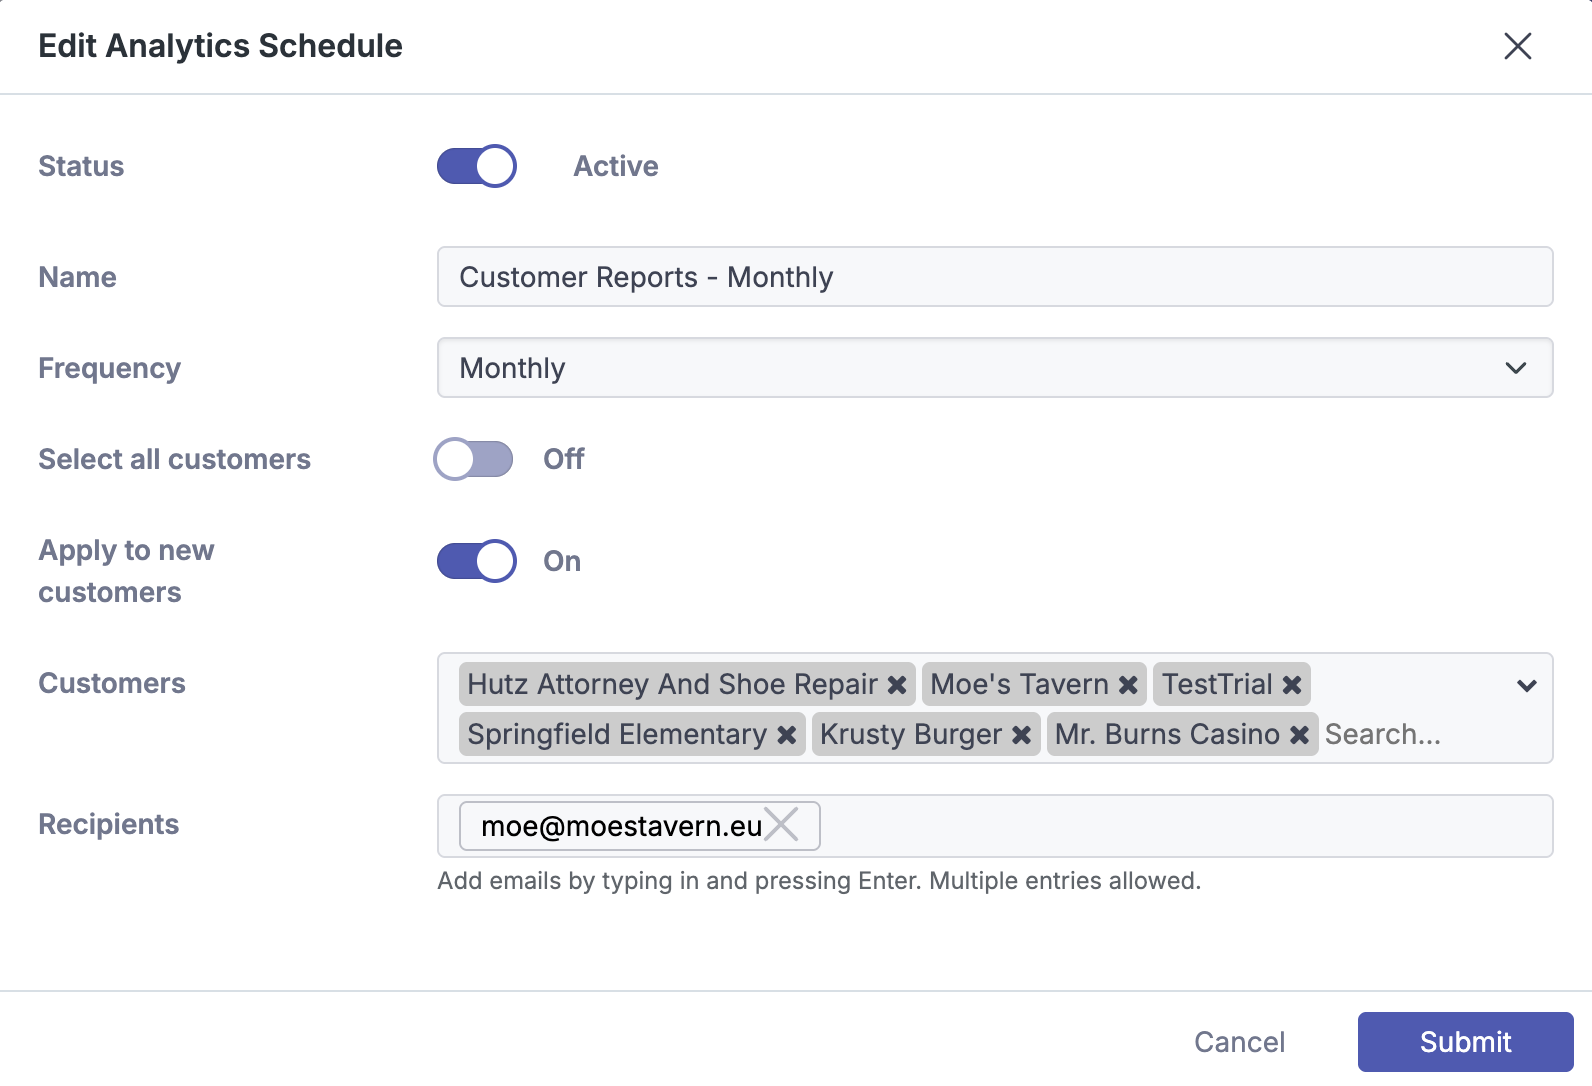The width and height of the screenshot is (1592, 1086).
Task: Remove Springfield Elementary customer tag
Action: (787, 735)
